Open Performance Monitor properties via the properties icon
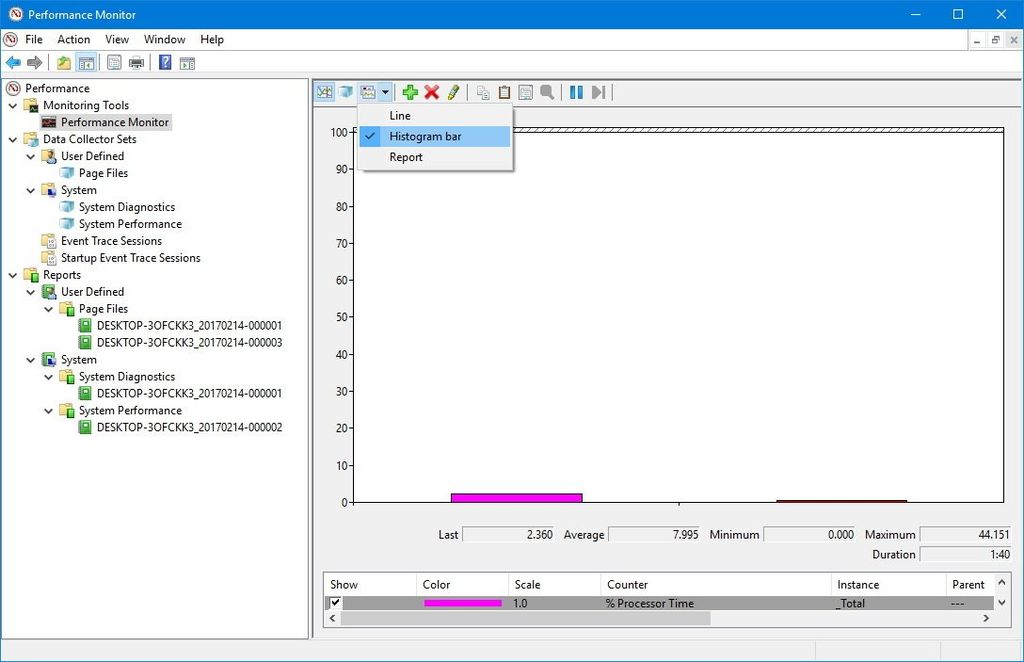Image resolution: width=1024 pixels, height=662 pixels. pos(525,92)
